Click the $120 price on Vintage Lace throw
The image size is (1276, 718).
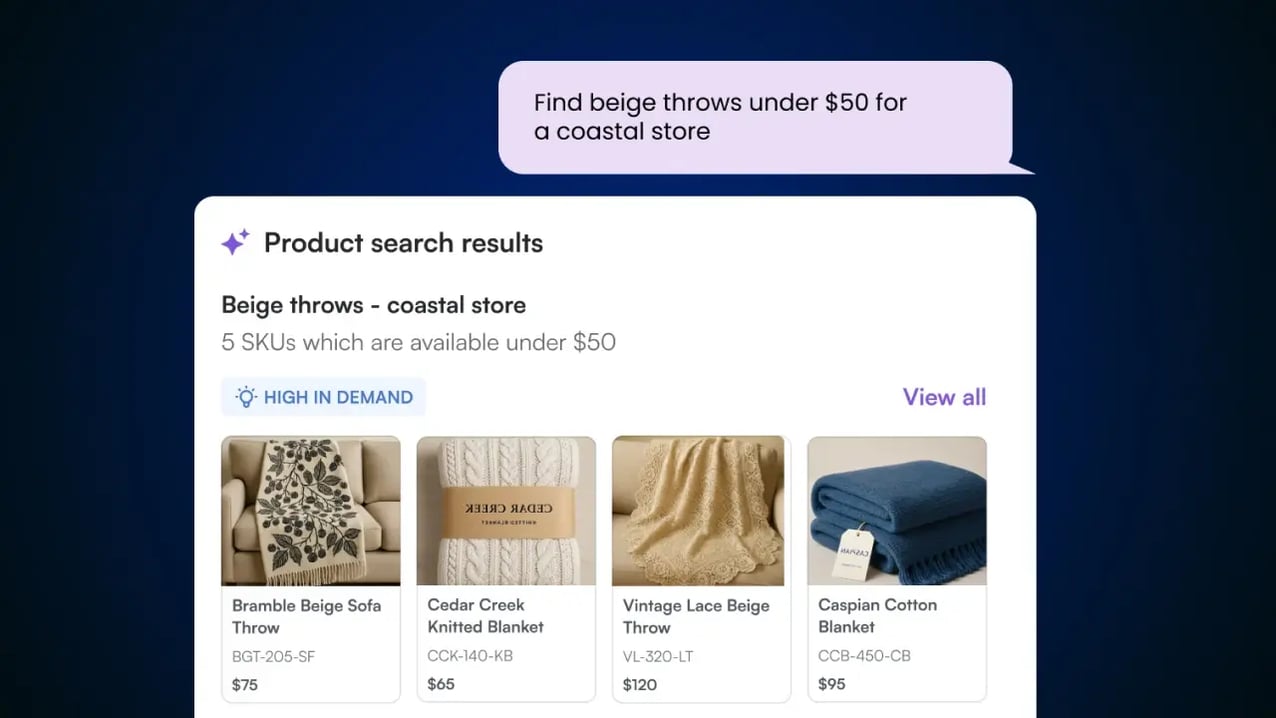(640, 685)
